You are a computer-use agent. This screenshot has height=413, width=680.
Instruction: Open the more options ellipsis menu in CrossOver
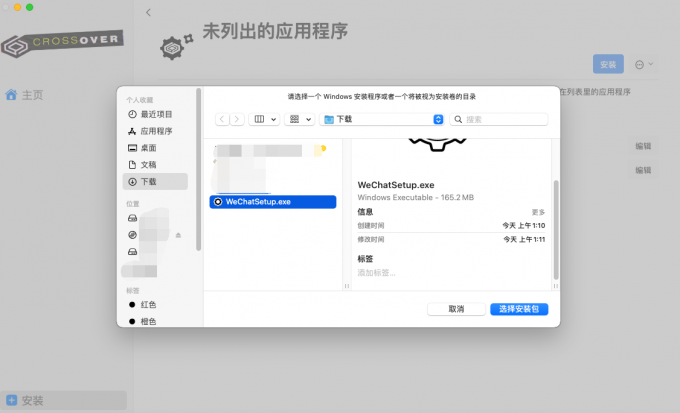[x=644, y=65]
